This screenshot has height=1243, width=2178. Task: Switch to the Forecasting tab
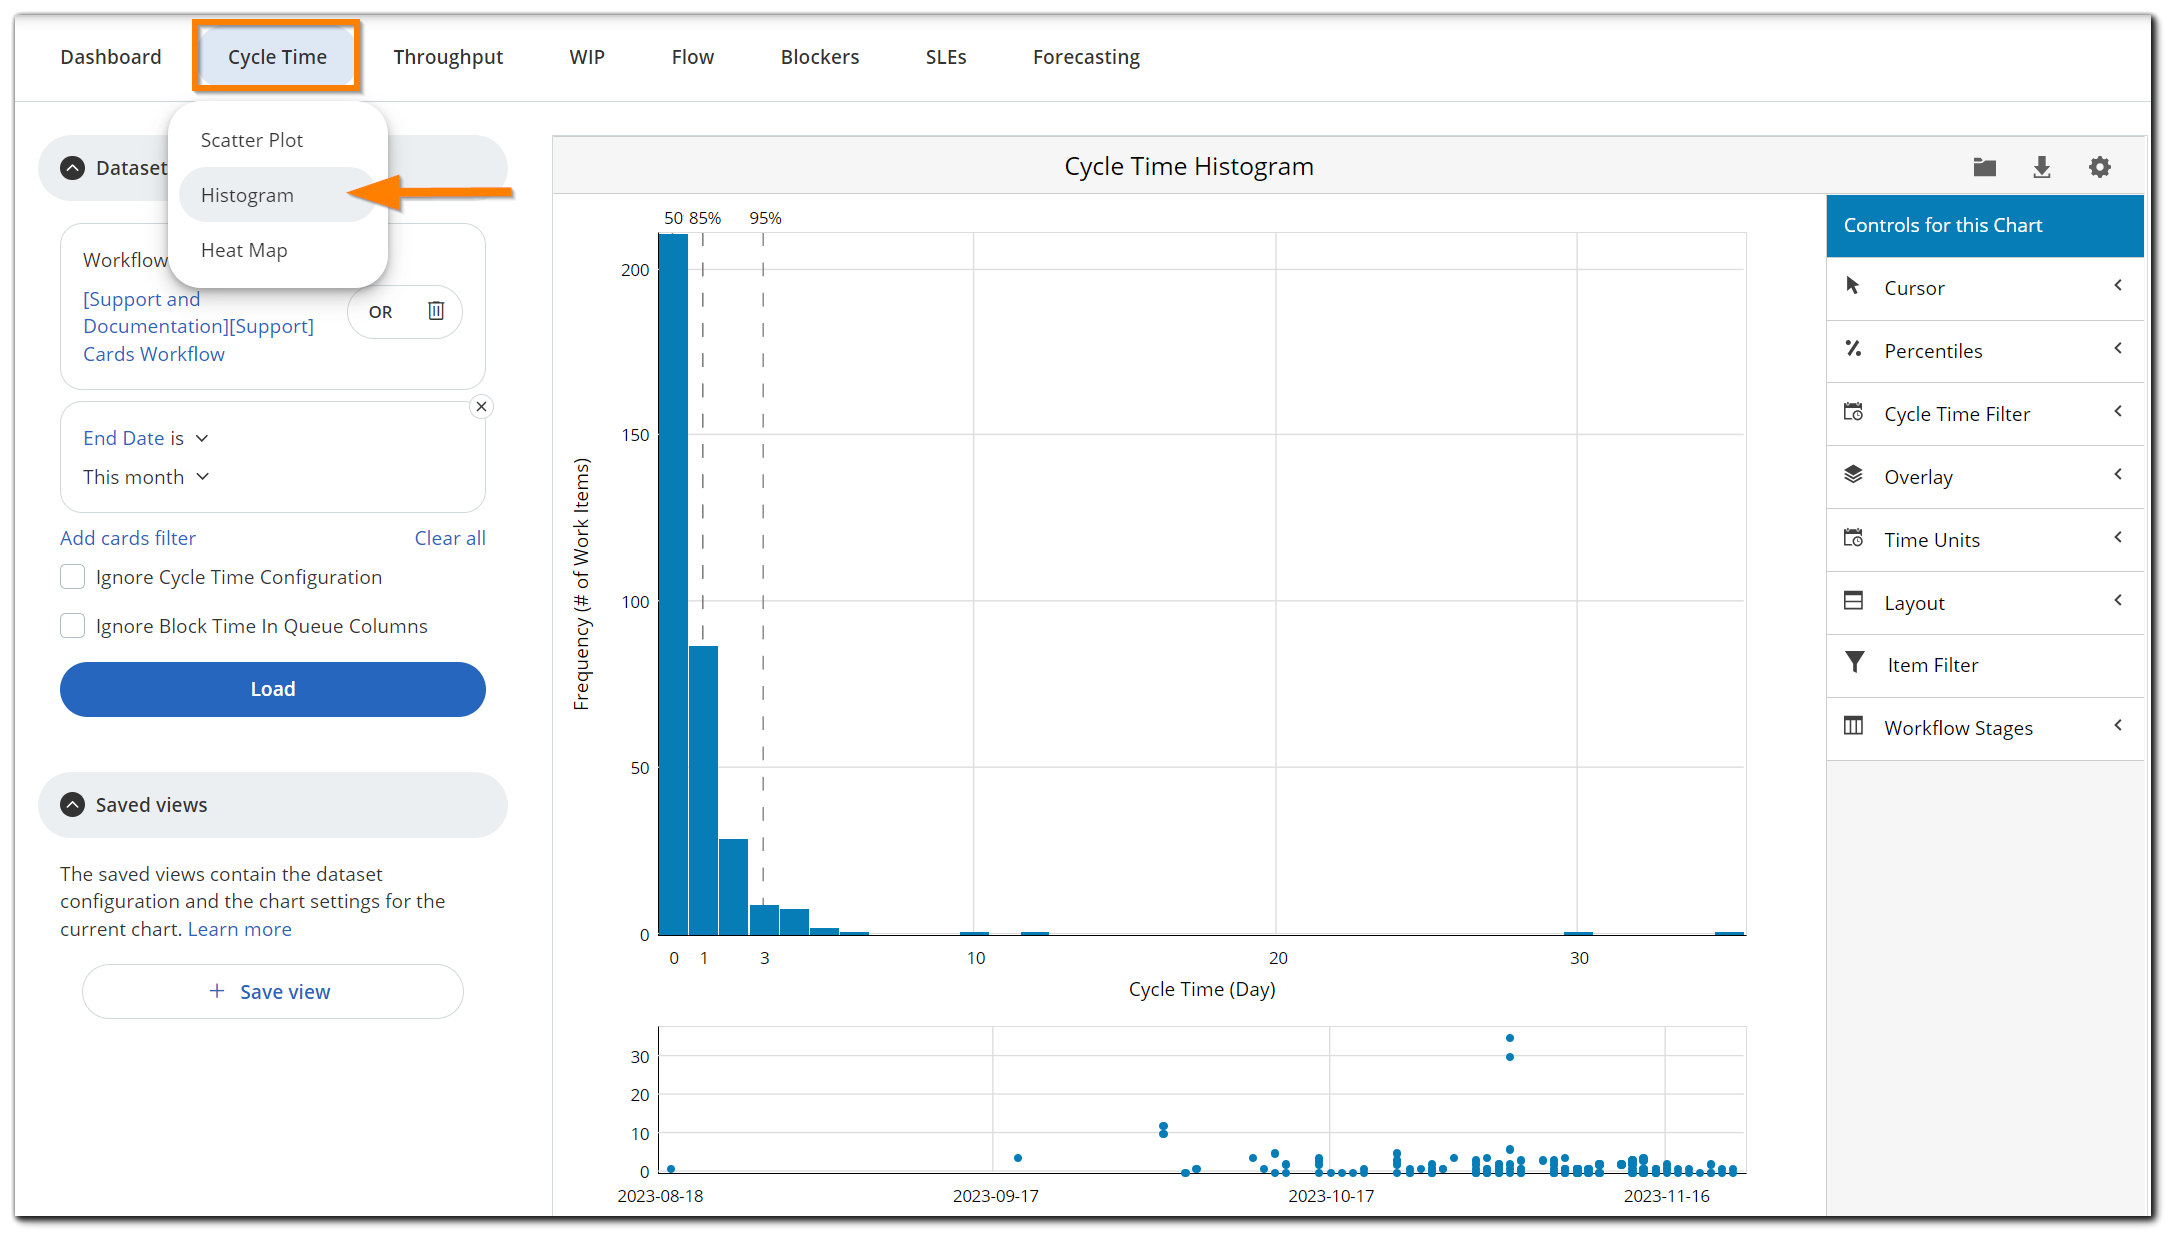pos(1086,57)
